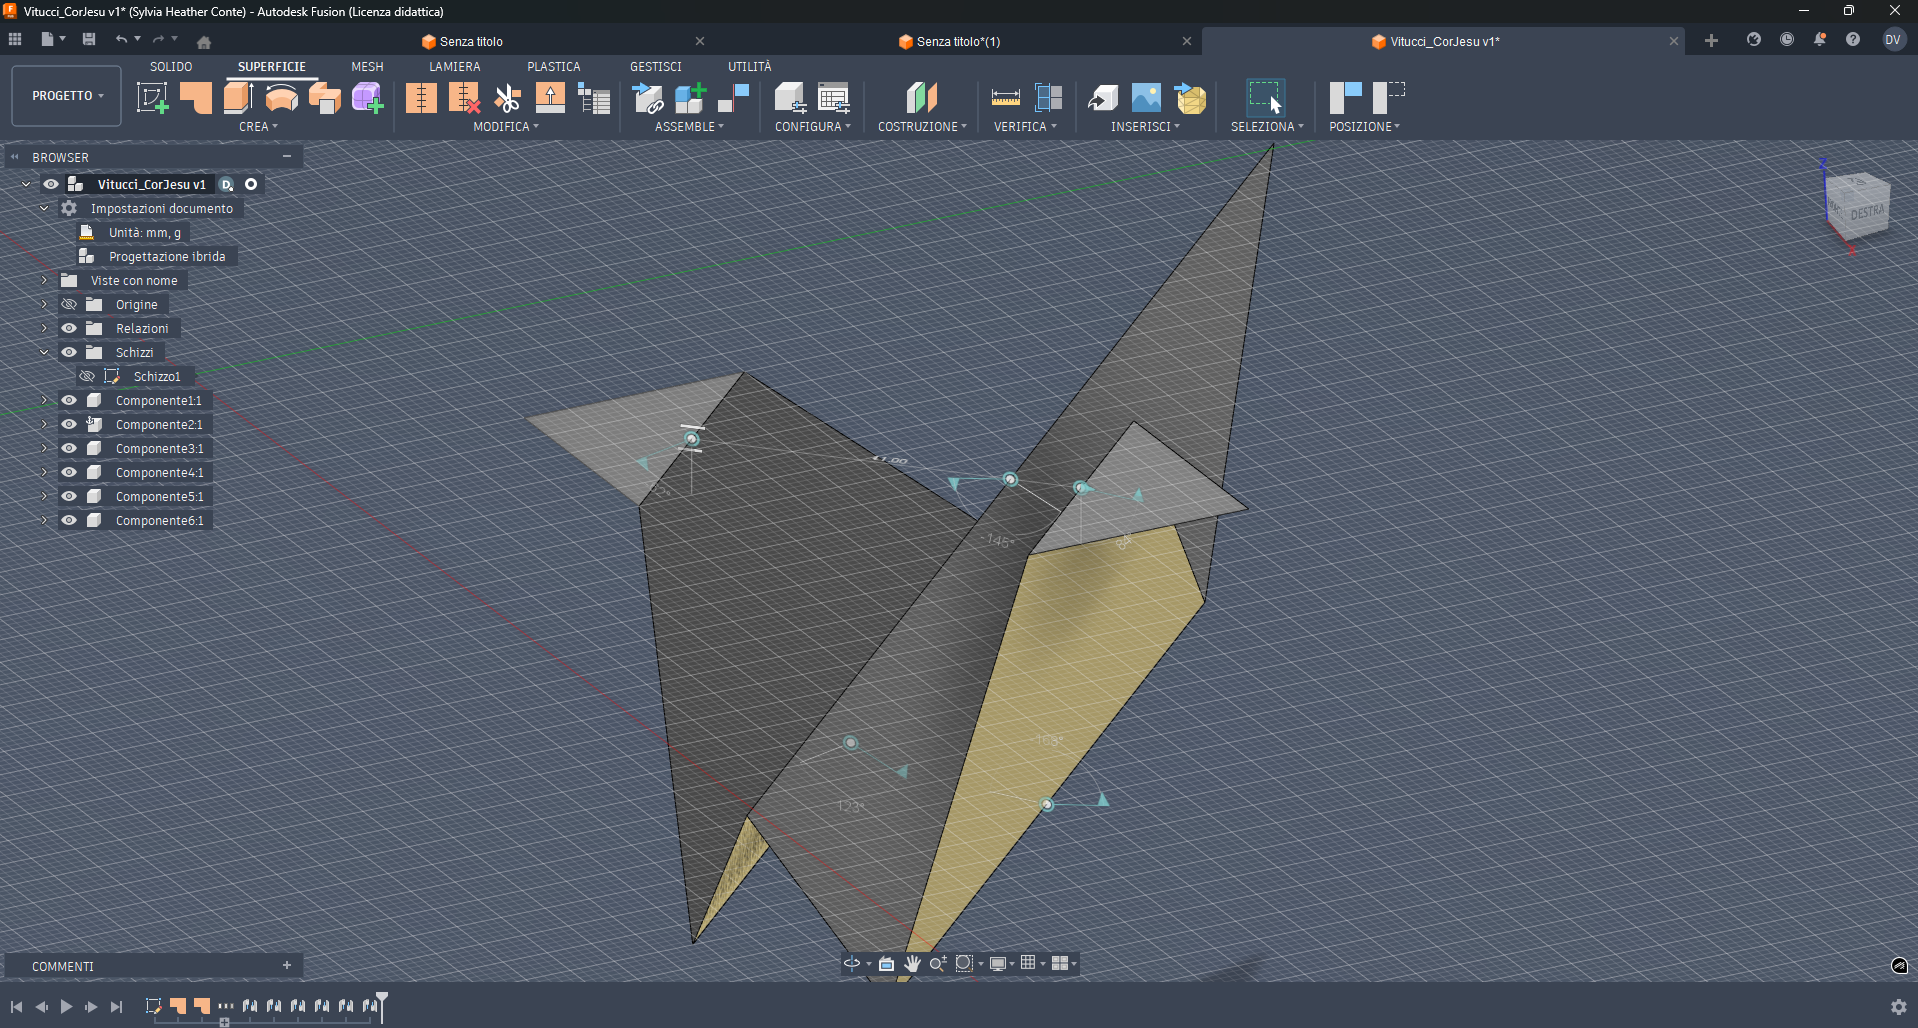Create a new component in Assemble group

[x=689, y=97]
